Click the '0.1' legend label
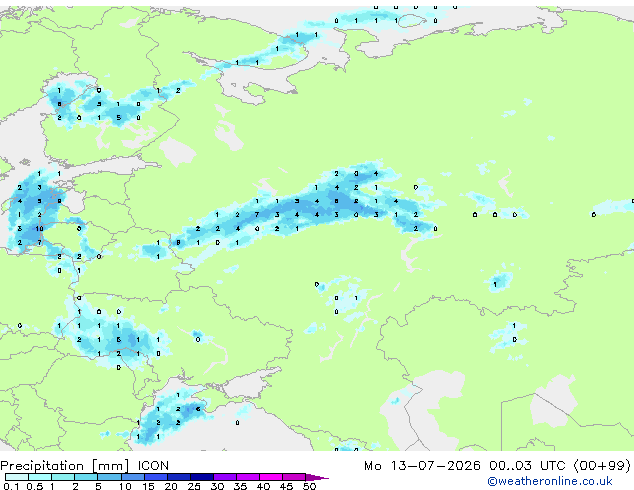Screen dimensions: 634x490 (x=10, y=486)
